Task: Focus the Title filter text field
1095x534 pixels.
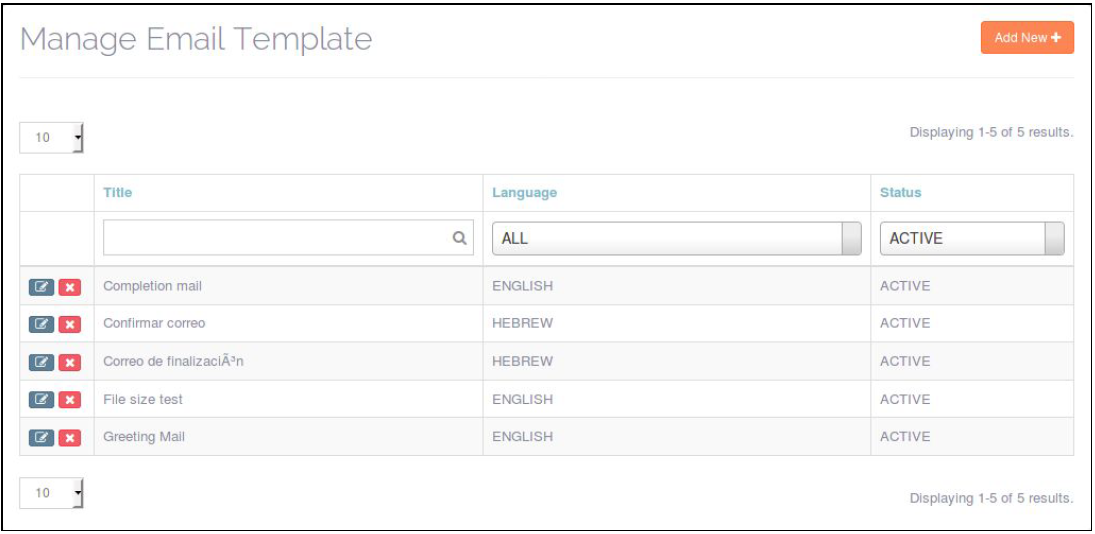Action: click(x=277, y=238)
